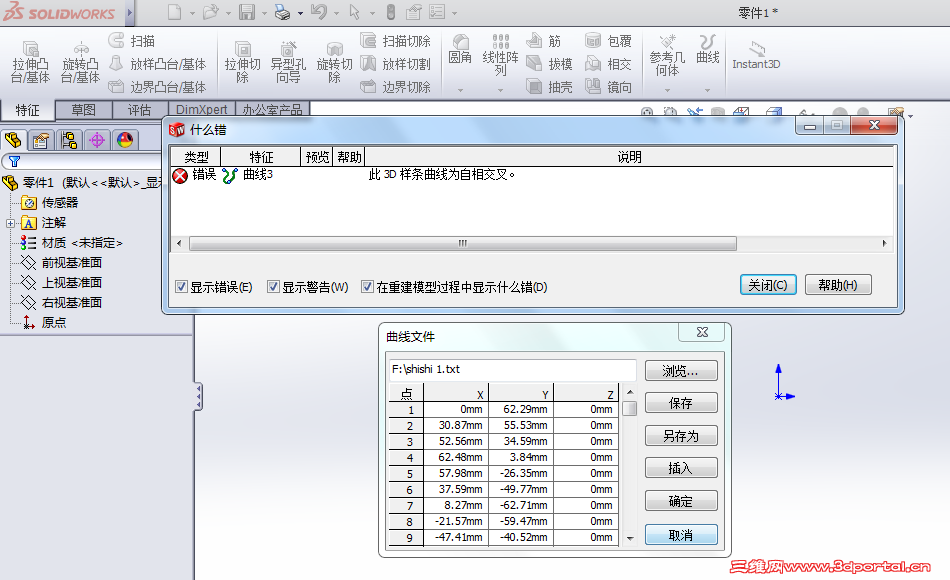
Task: Click the Print icon
Action: [x=282, y=12]
